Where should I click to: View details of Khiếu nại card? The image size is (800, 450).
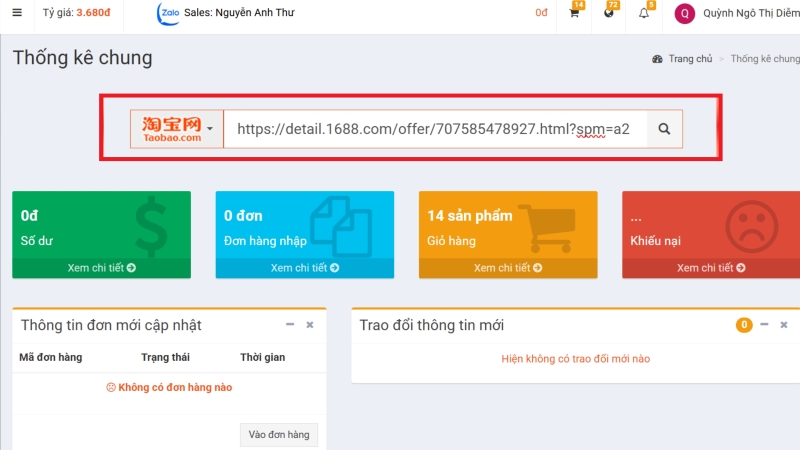tap(711, 268)
